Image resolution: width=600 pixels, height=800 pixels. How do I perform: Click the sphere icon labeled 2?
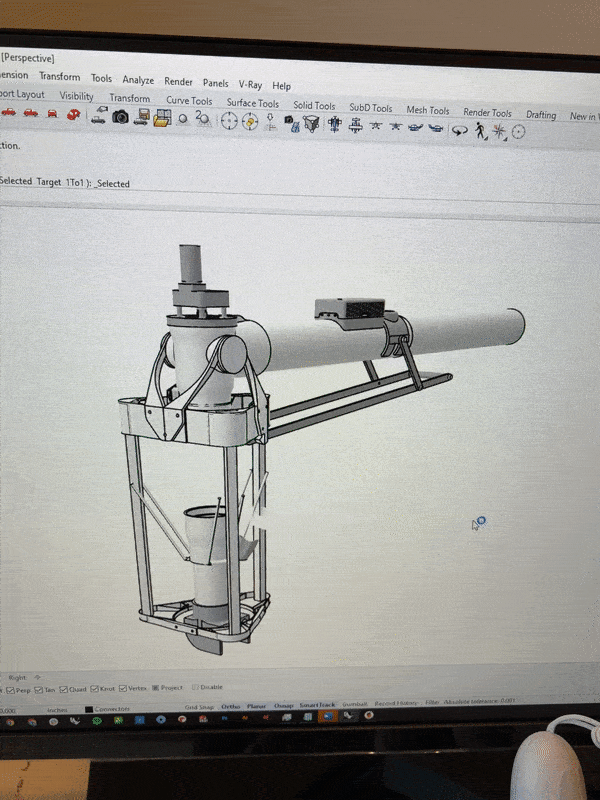point(203,118)
